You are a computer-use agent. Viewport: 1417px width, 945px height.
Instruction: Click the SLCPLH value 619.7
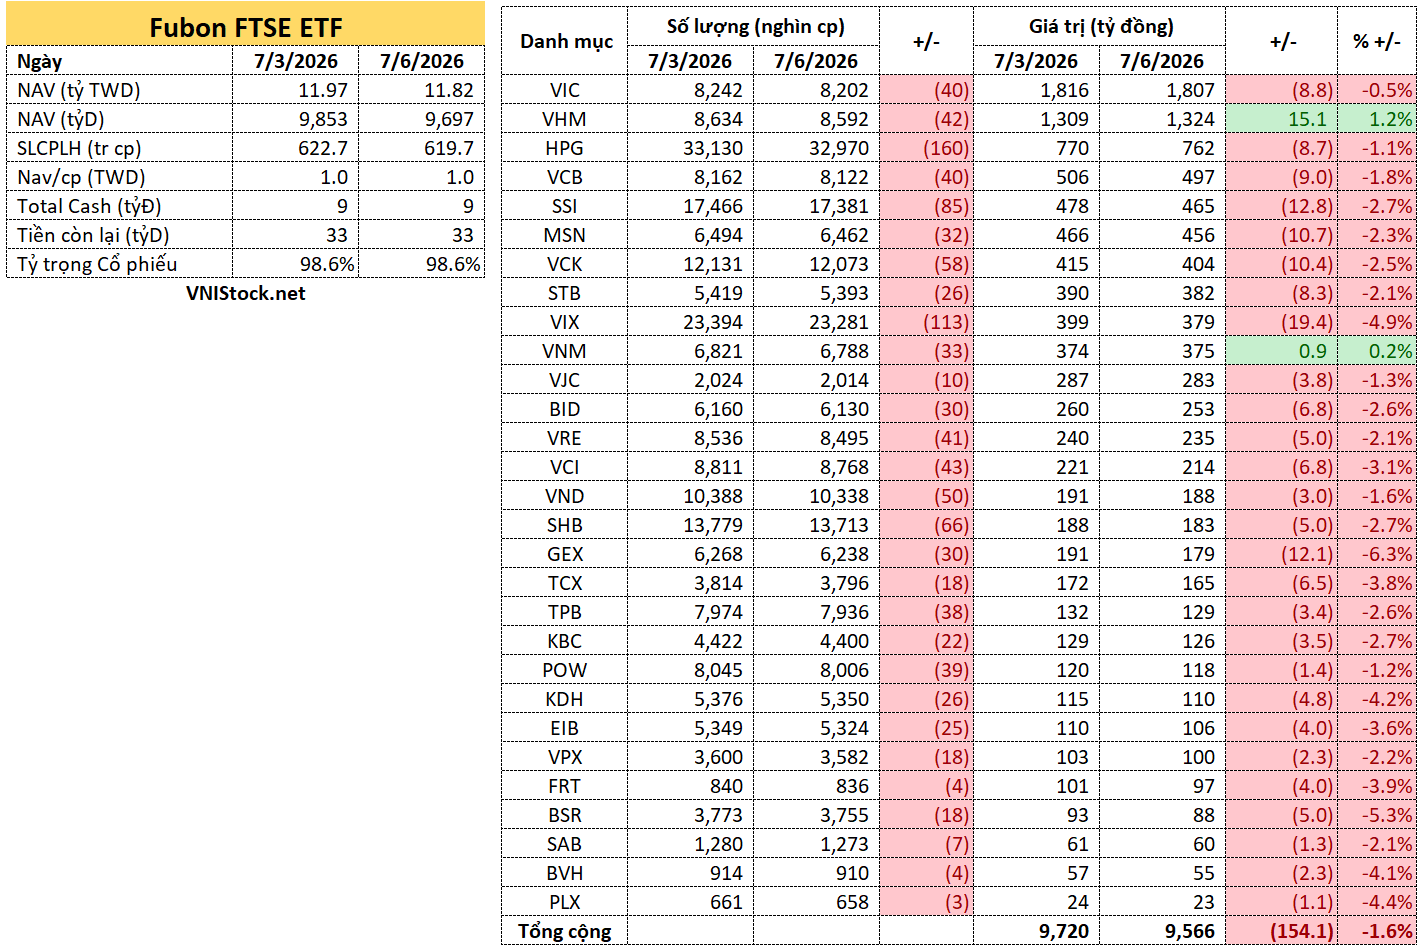point(422,148)
